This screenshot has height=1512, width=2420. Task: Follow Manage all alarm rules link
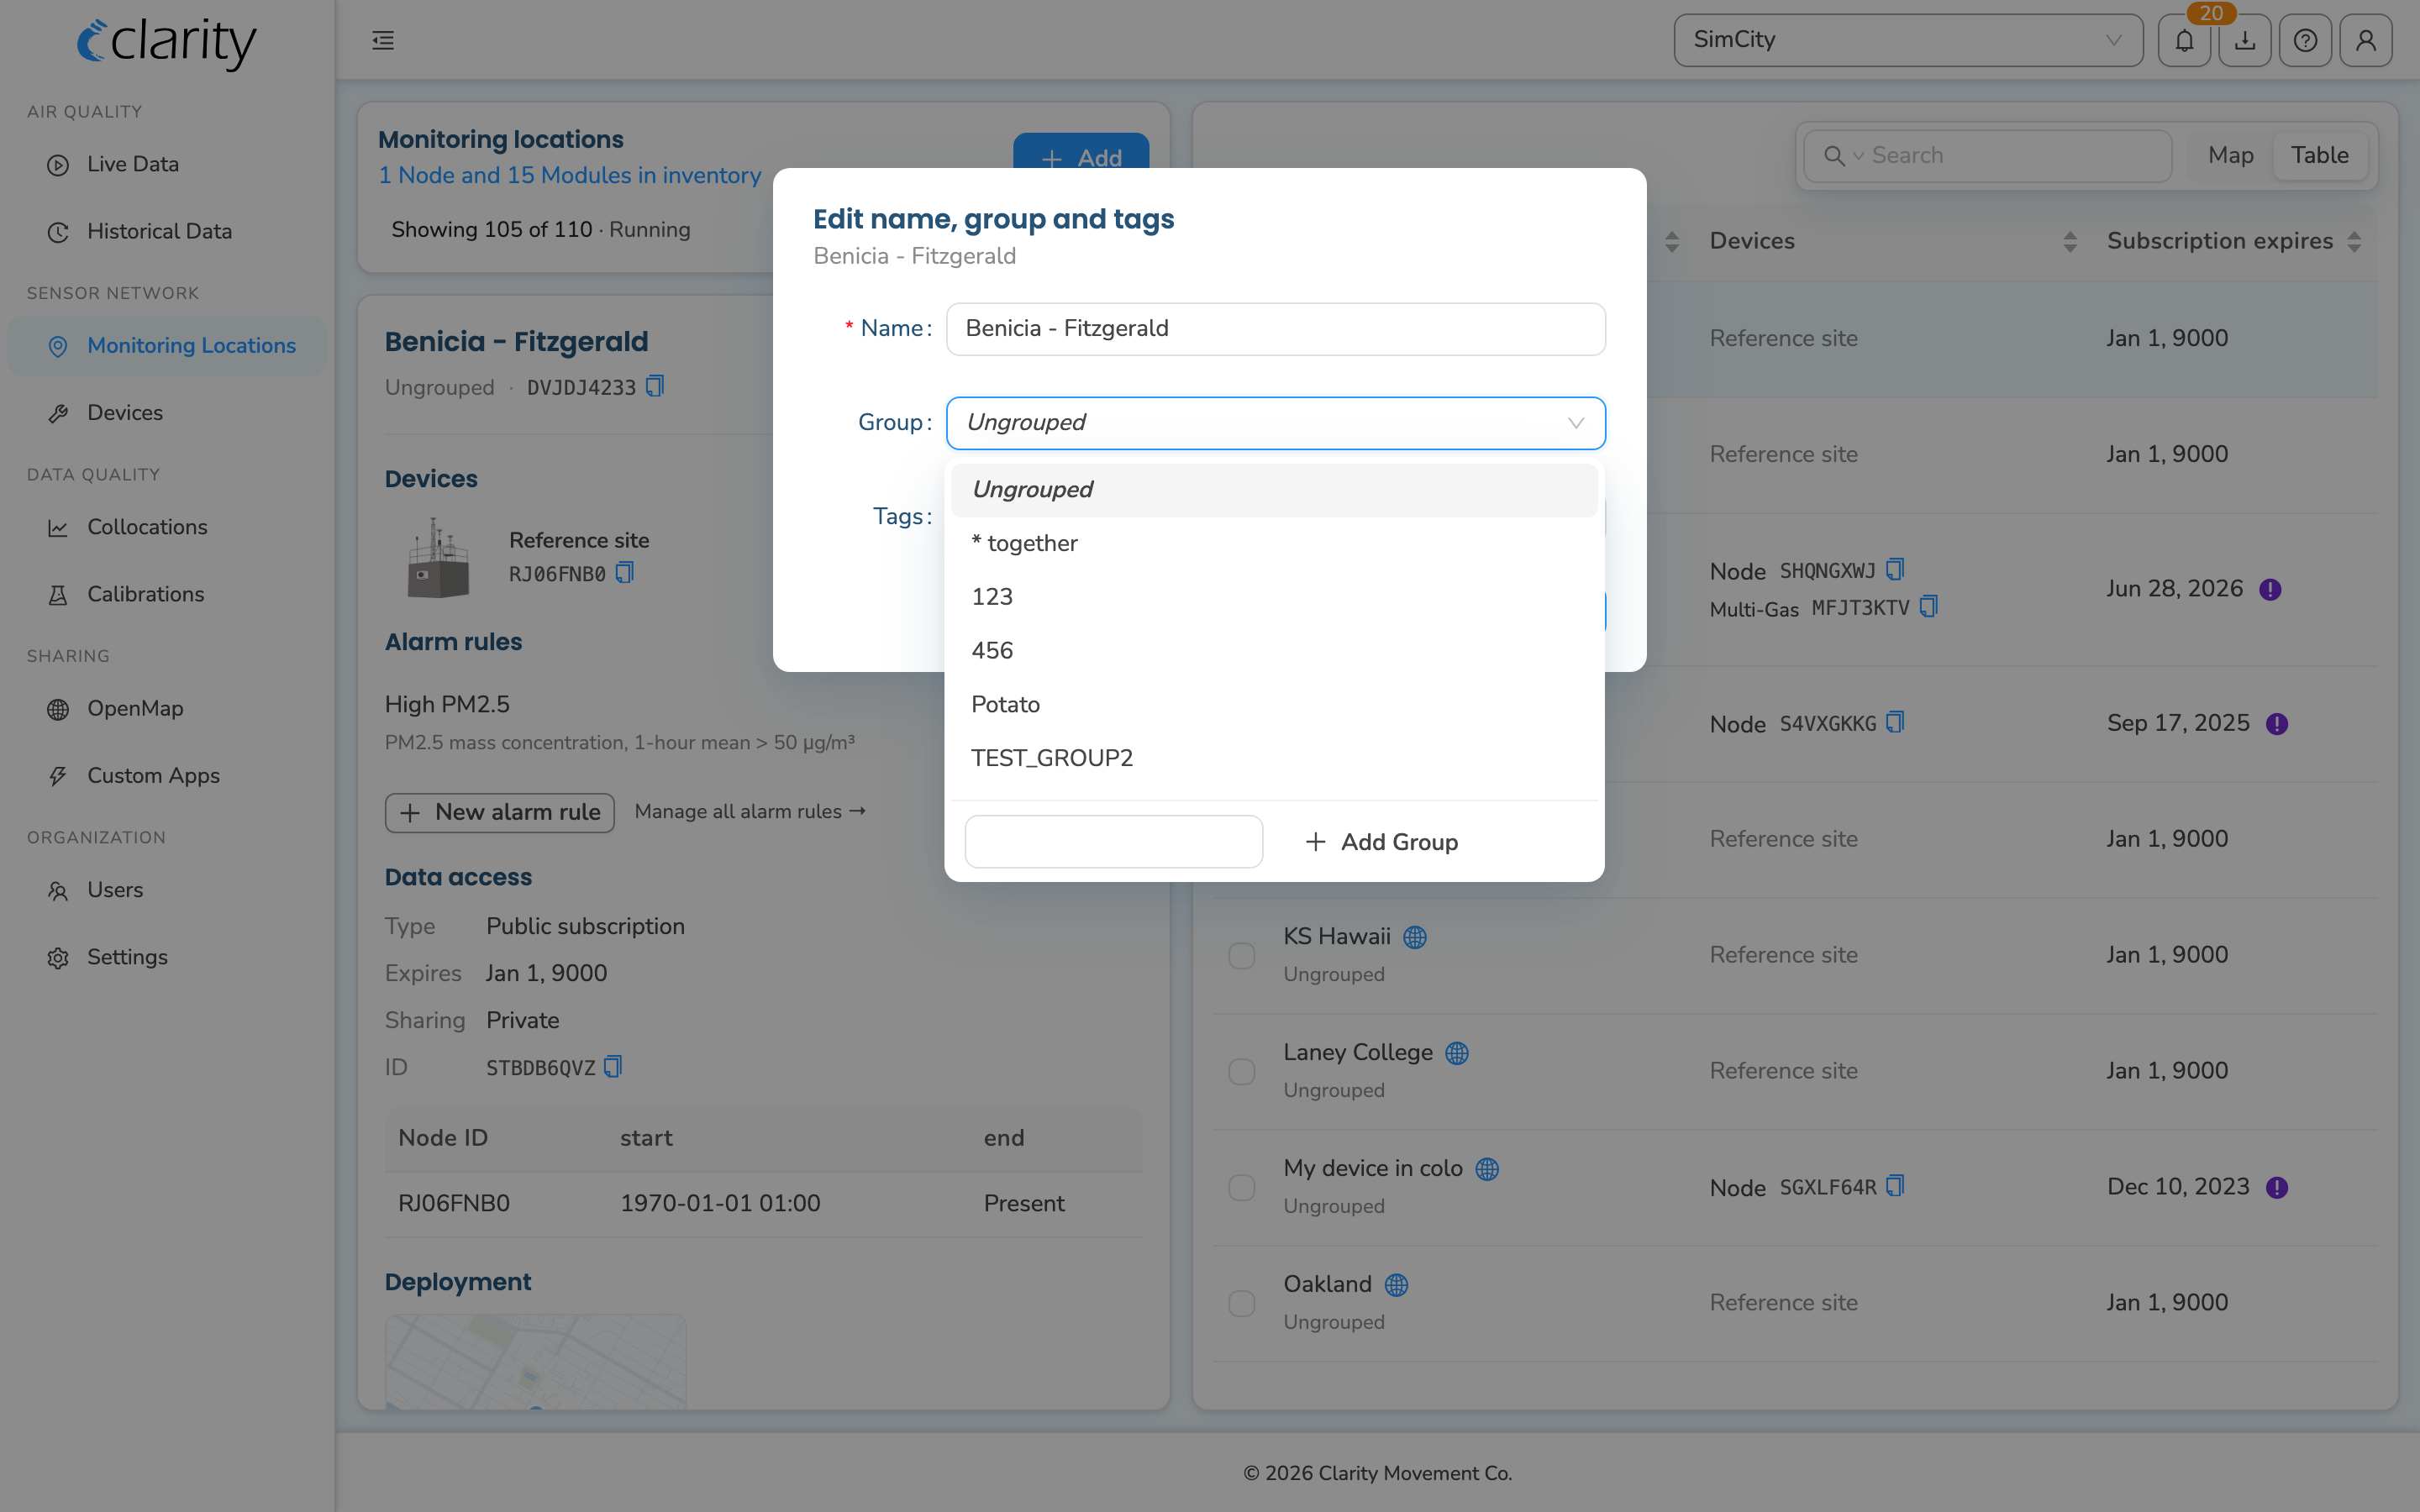click(x=750, y=812)
